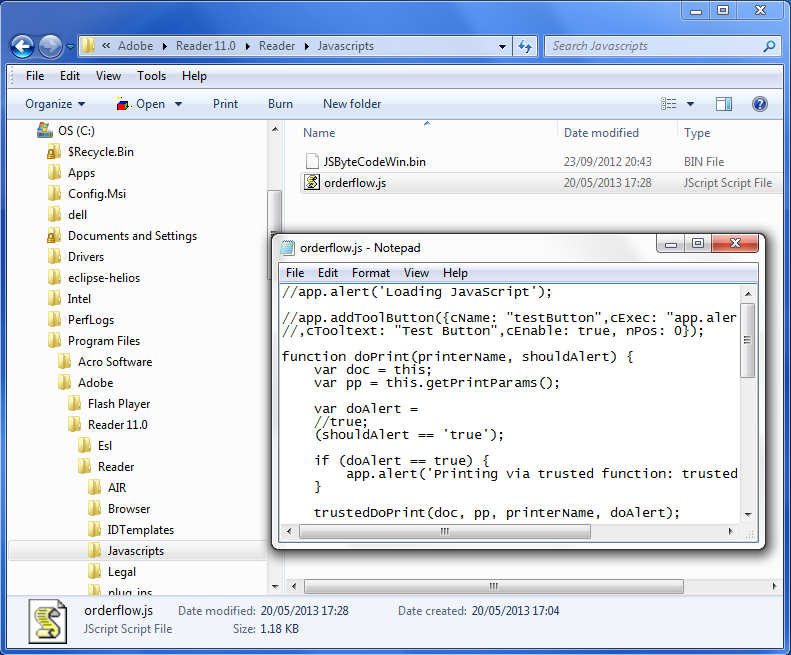Open the Explorer Edit menu
The image size is (791, 655).
coord(70,76)
